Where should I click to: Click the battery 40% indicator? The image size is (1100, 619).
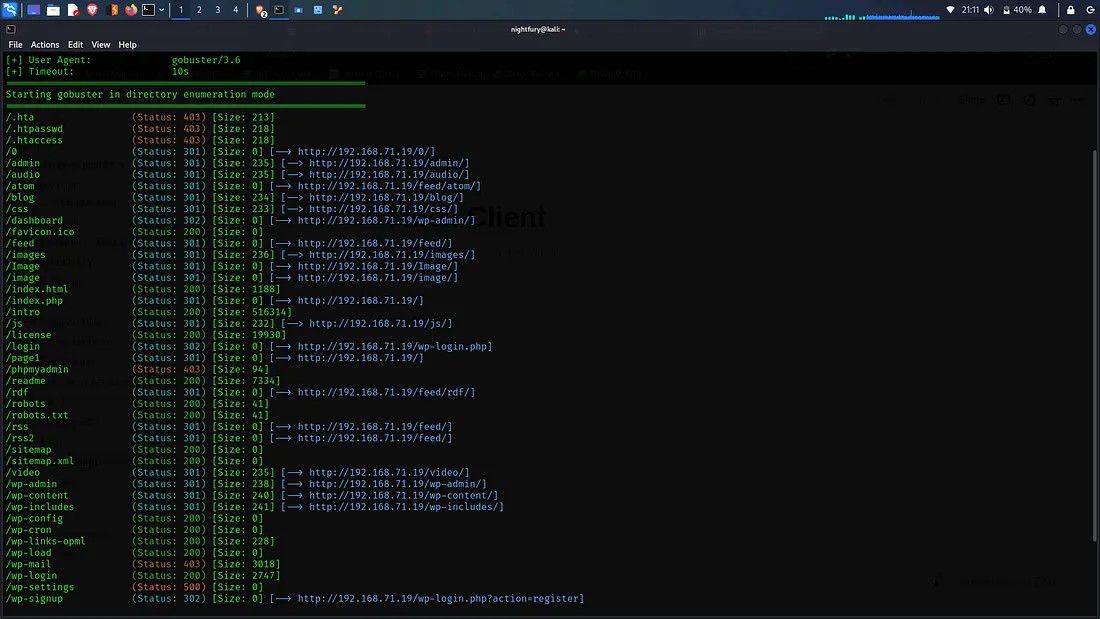1016,10
